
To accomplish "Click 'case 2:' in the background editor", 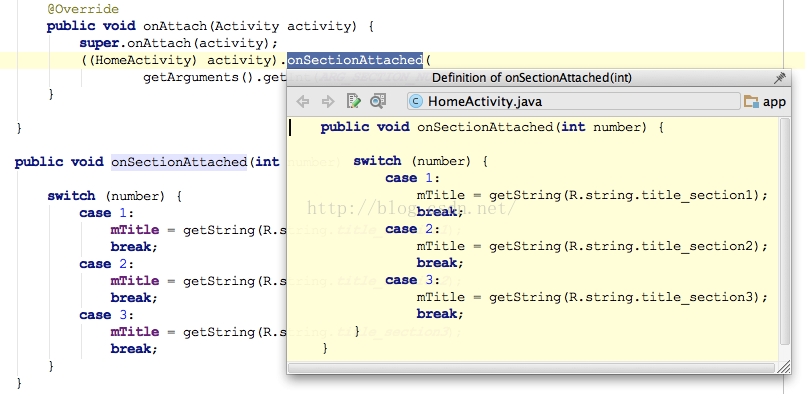I will point(106,264).
